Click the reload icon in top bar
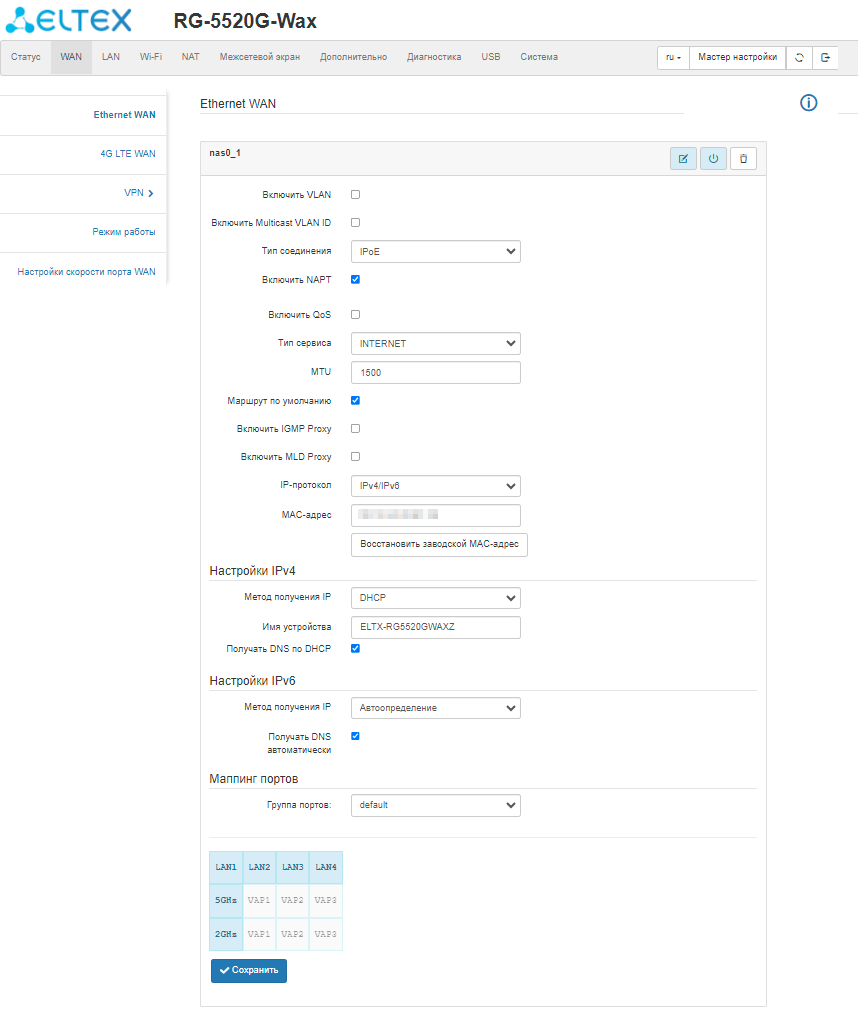 (x=799, y=58)
